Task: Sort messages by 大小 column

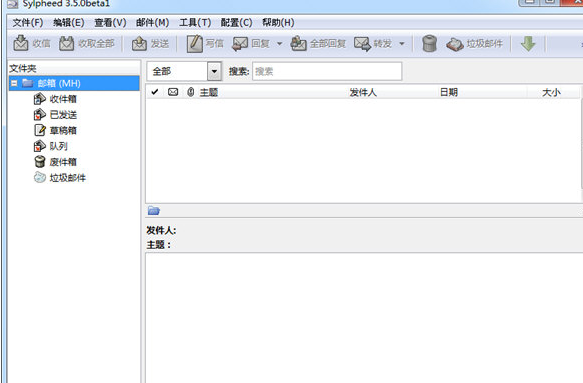Action: pos(551,92)
